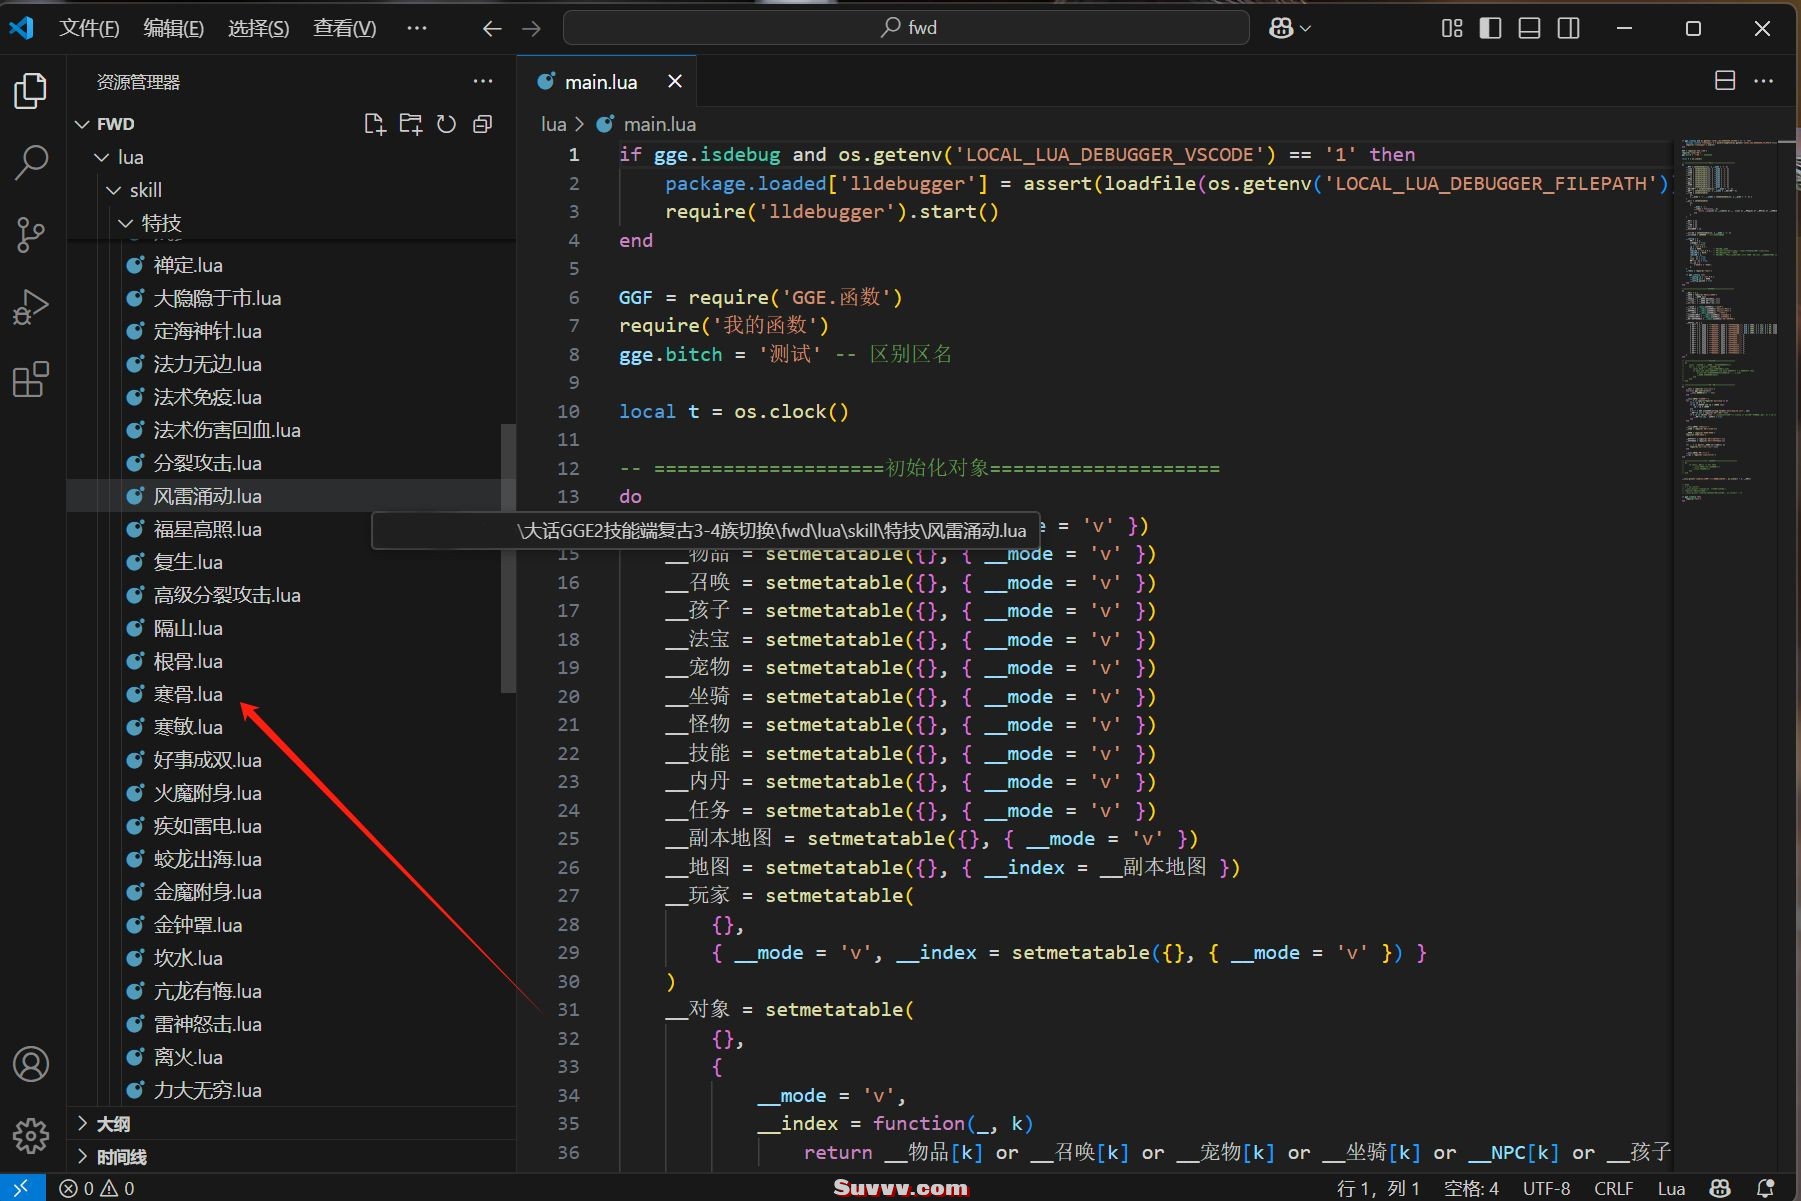Screen dimensions: 1801x1201
Task: Open the 查看(V) menu
Action: (x=344, y=28)
